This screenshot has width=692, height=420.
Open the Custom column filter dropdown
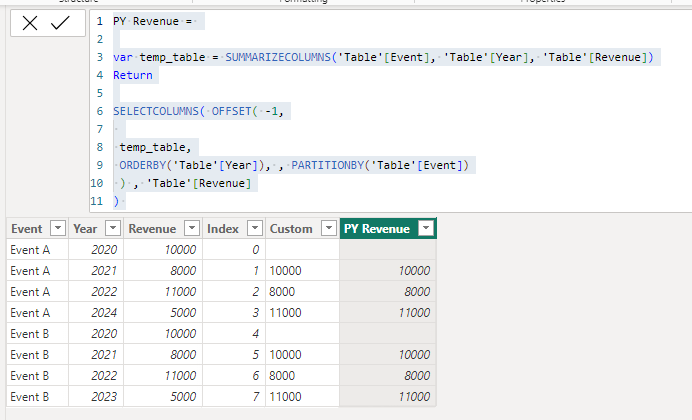pyautogui.click(x=328, y=228)
